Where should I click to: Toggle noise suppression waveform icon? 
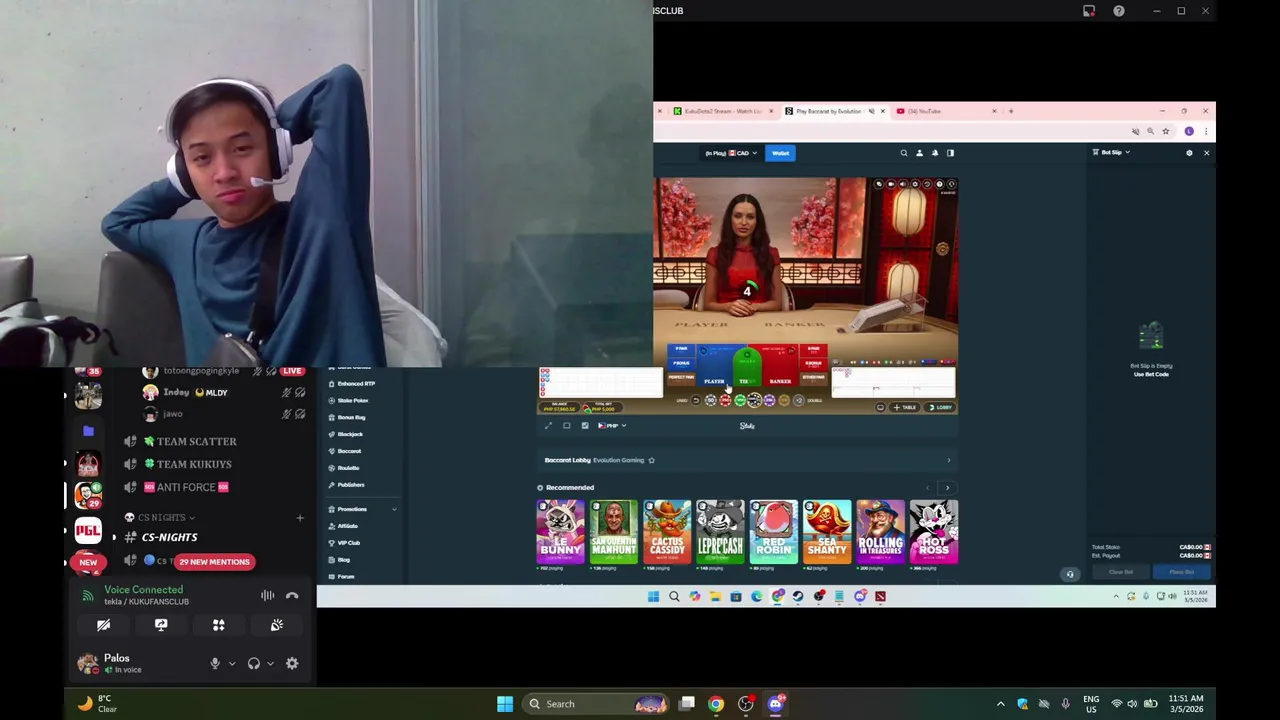[267, 596]
